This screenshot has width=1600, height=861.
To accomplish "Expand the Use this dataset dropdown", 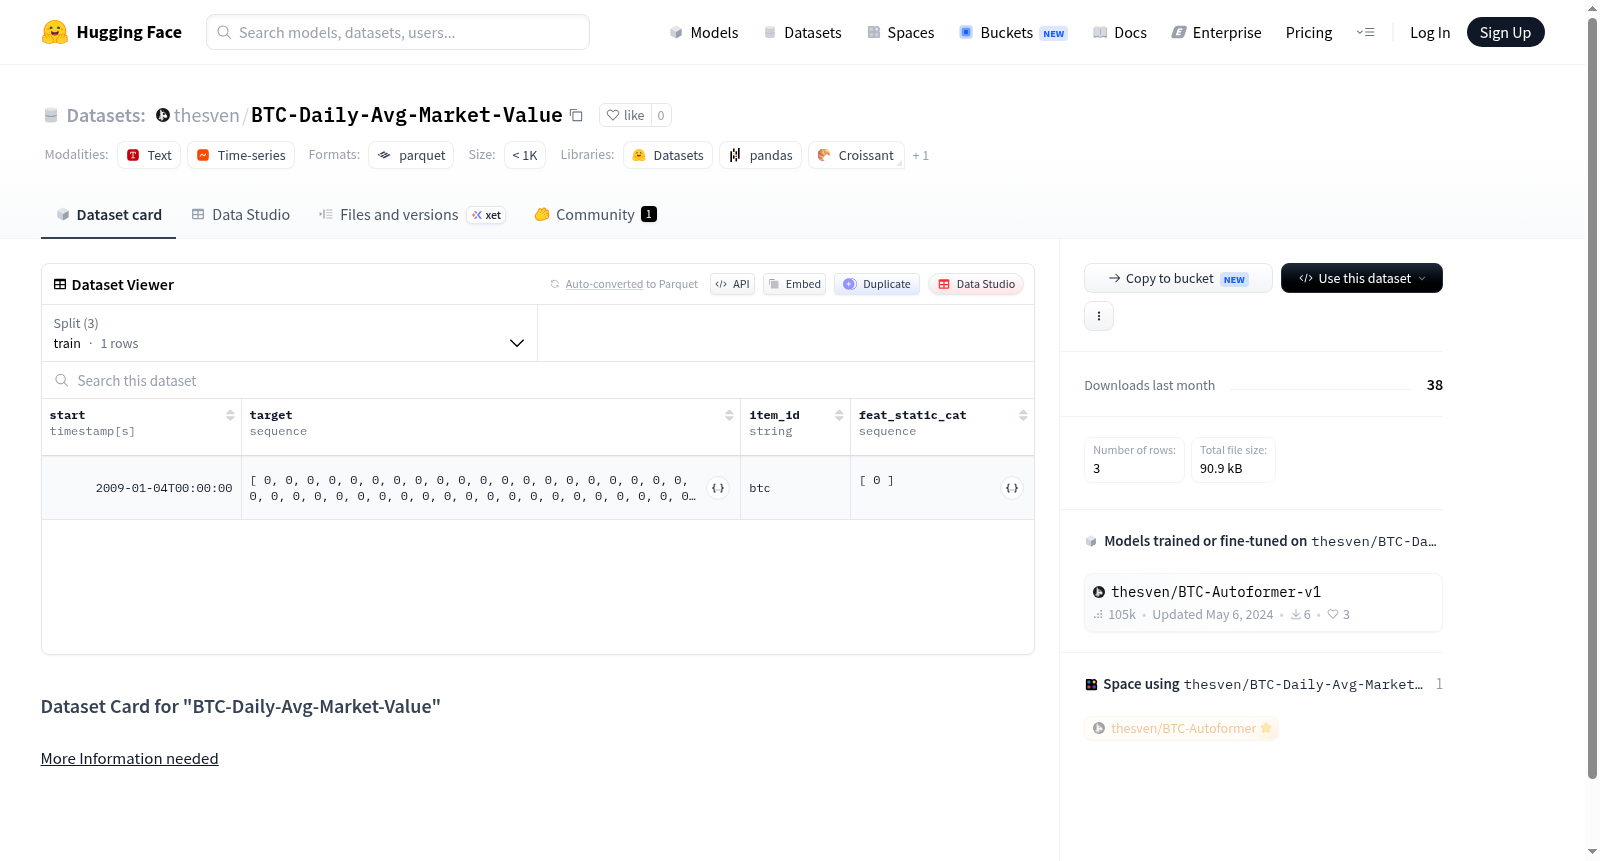I will tap(1362, 278).
